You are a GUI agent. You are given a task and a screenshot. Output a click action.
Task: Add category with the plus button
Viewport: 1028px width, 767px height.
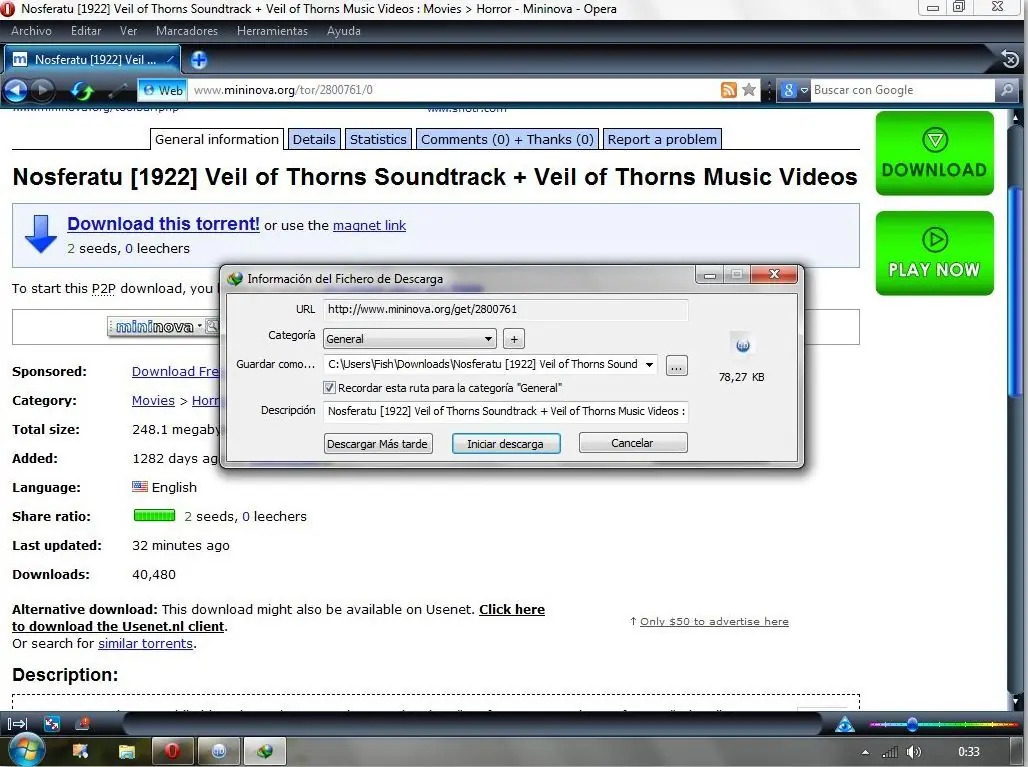click(x=514, y=339)
